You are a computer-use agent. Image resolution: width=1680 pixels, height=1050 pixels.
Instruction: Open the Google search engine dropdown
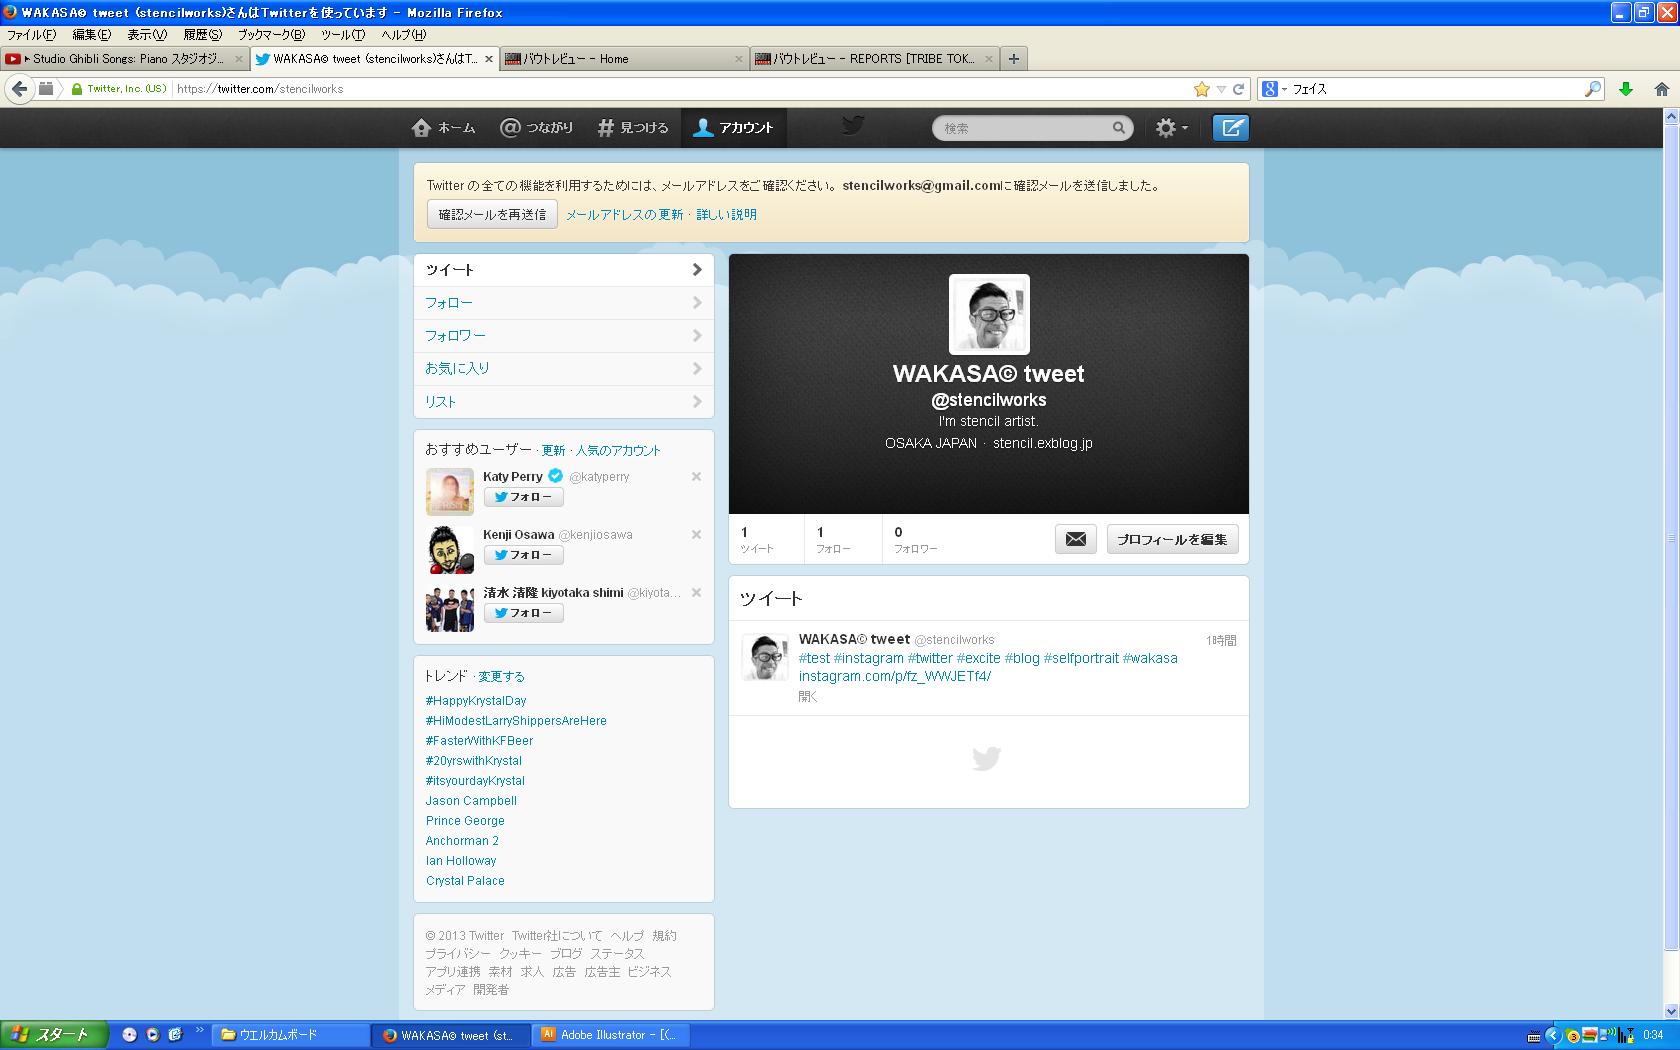pos(1273,89)
